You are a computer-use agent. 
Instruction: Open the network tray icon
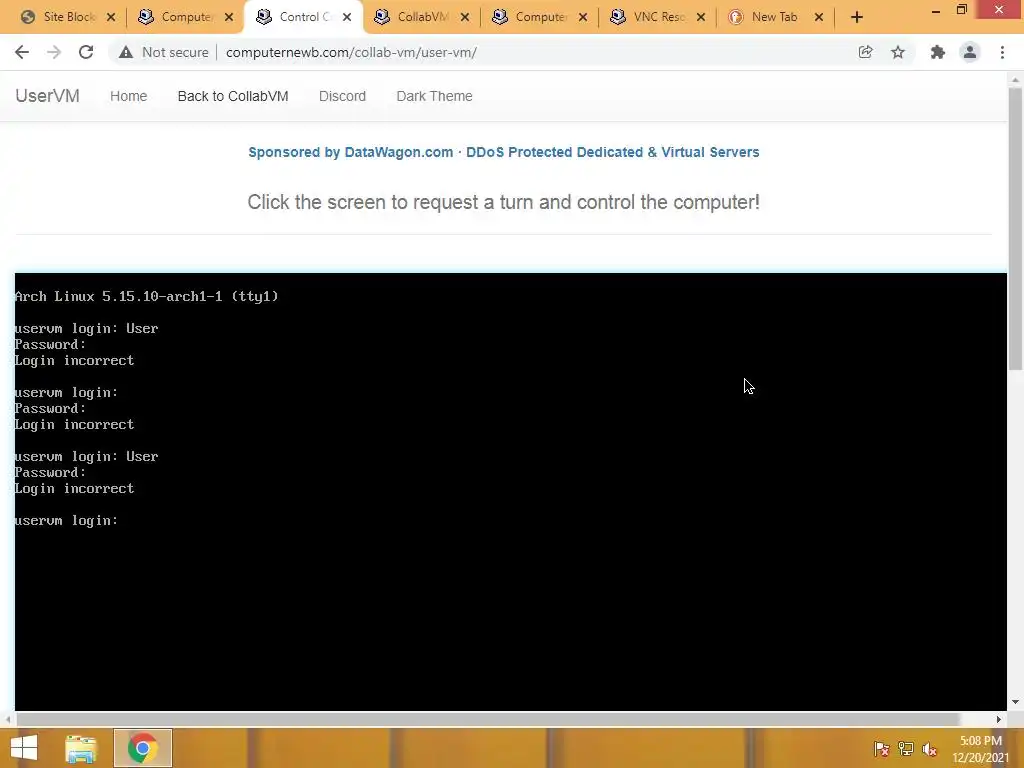coord(906,749)
